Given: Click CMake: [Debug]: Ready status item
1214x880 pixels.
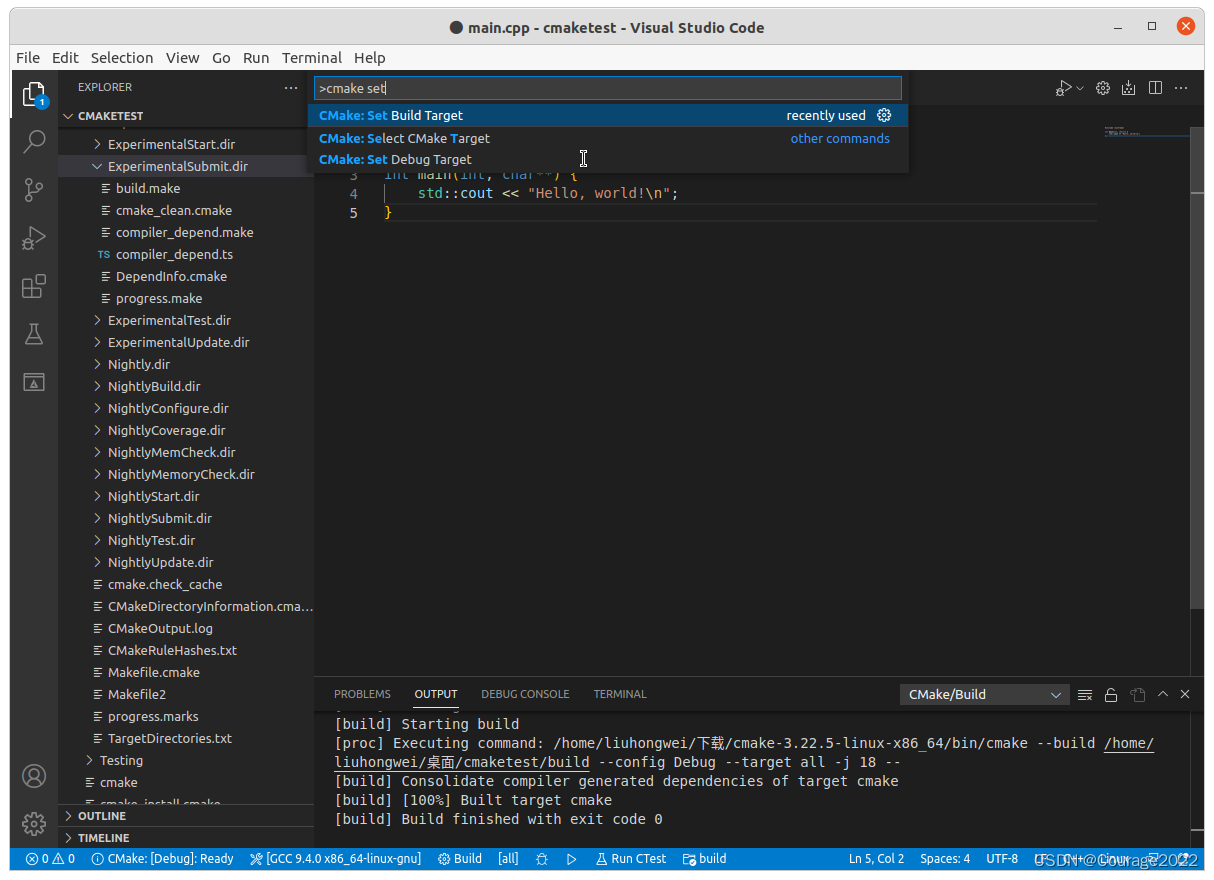Looking at the screenshot, I should coord(162,859).
